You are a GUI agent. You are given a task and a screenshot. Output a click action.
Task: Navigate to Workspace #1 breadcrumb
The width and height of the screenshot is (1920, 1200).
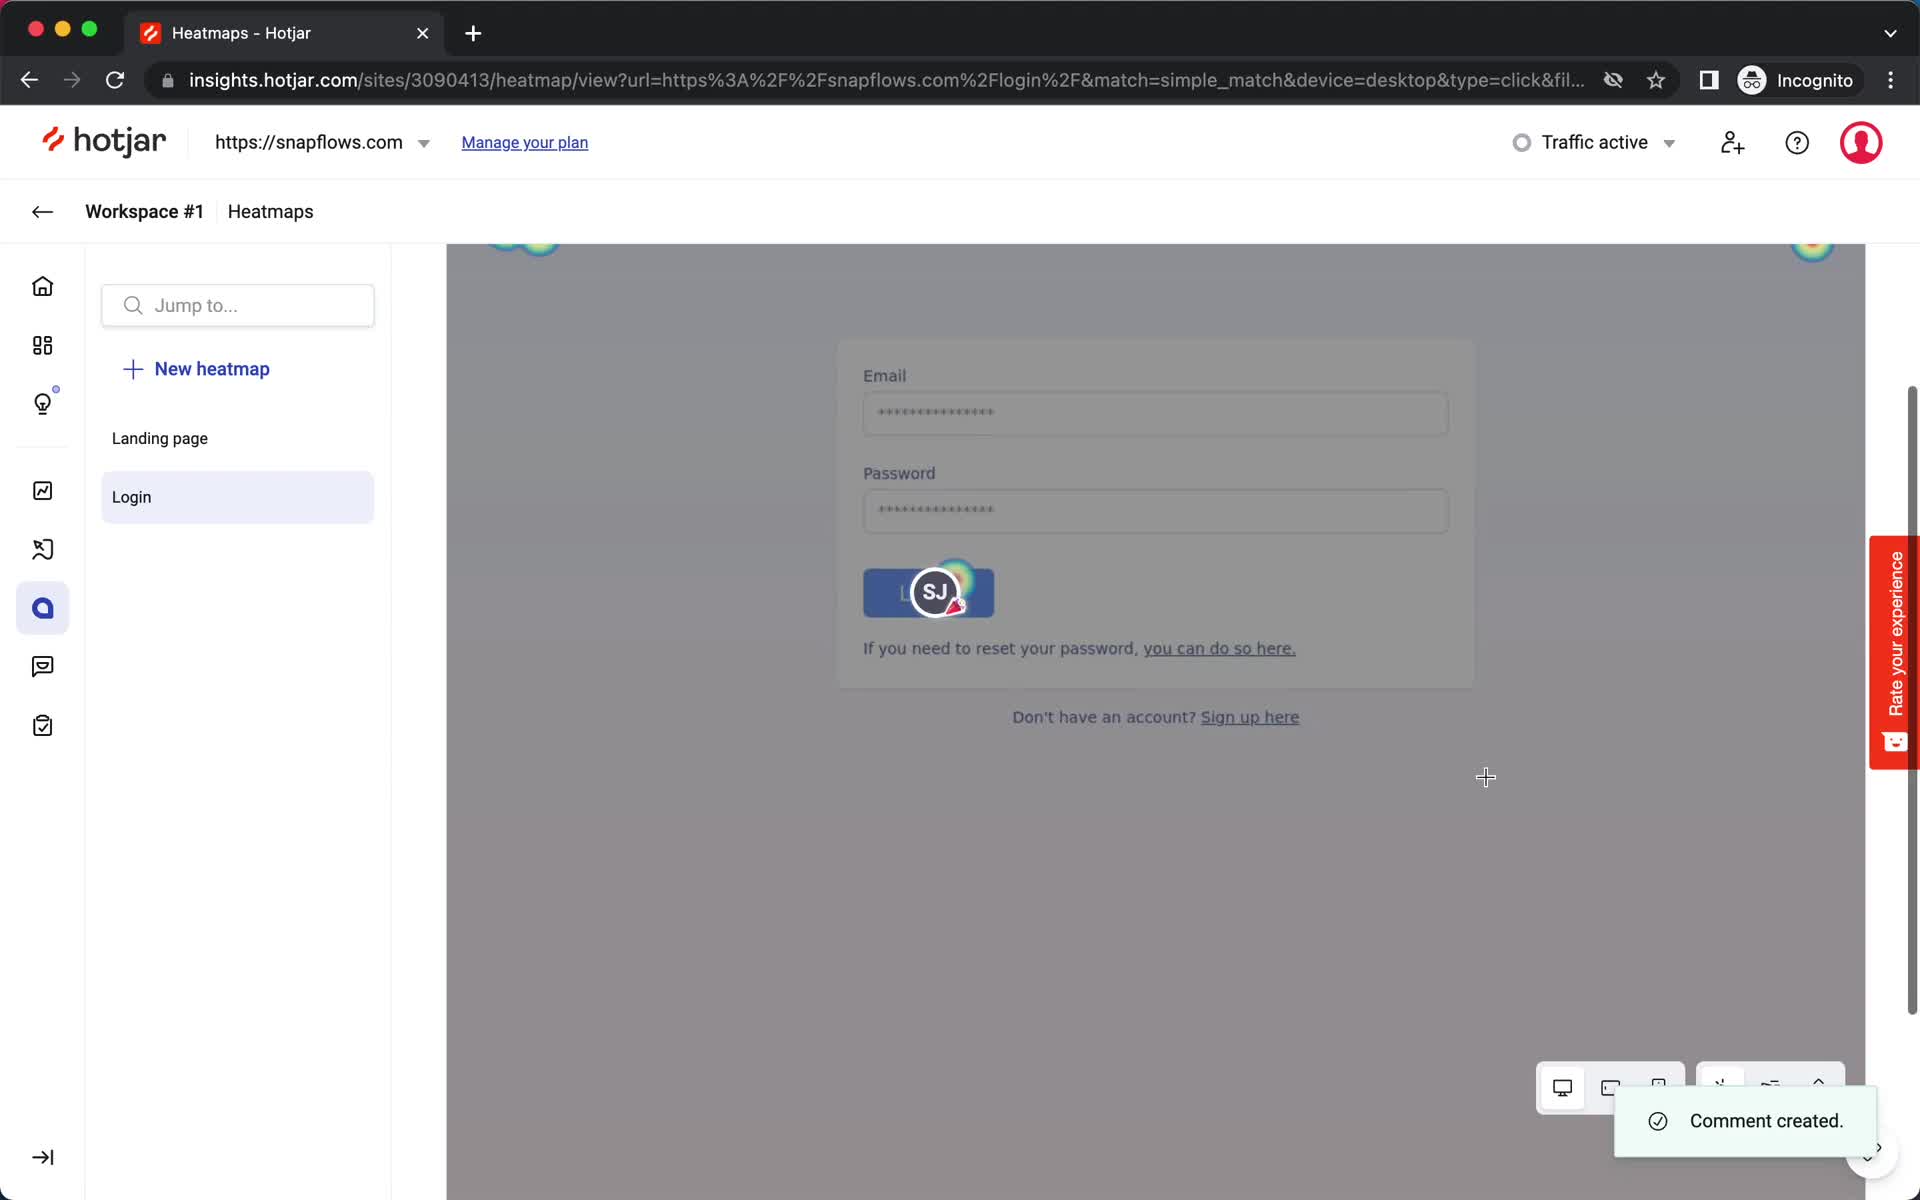(144, 212)
